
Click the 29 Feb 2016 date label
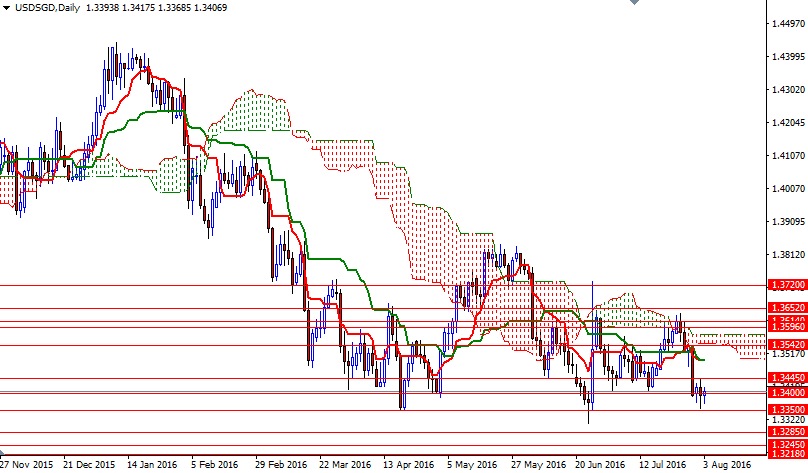(x=278, y=465)
